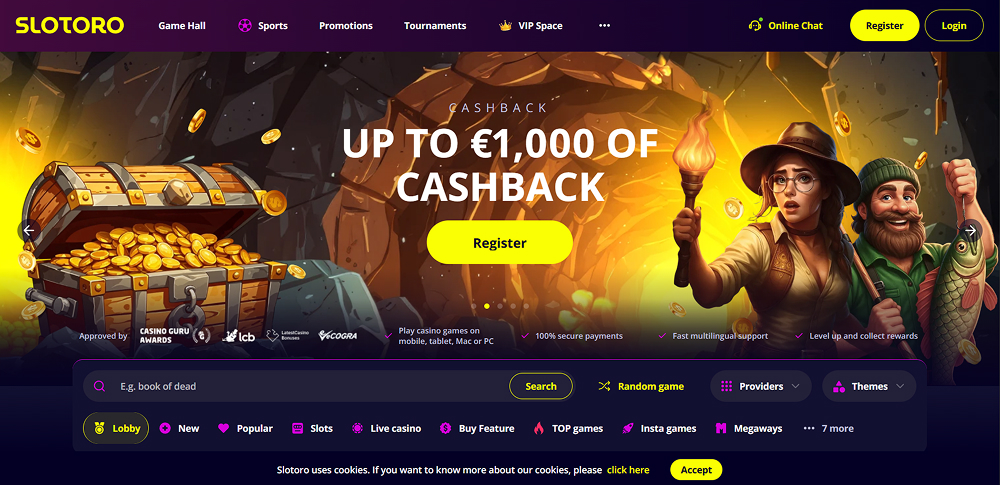Expand the Themes dropdown
The height and width of the screenshot is (485, 1000).
[x=869, y=386]
